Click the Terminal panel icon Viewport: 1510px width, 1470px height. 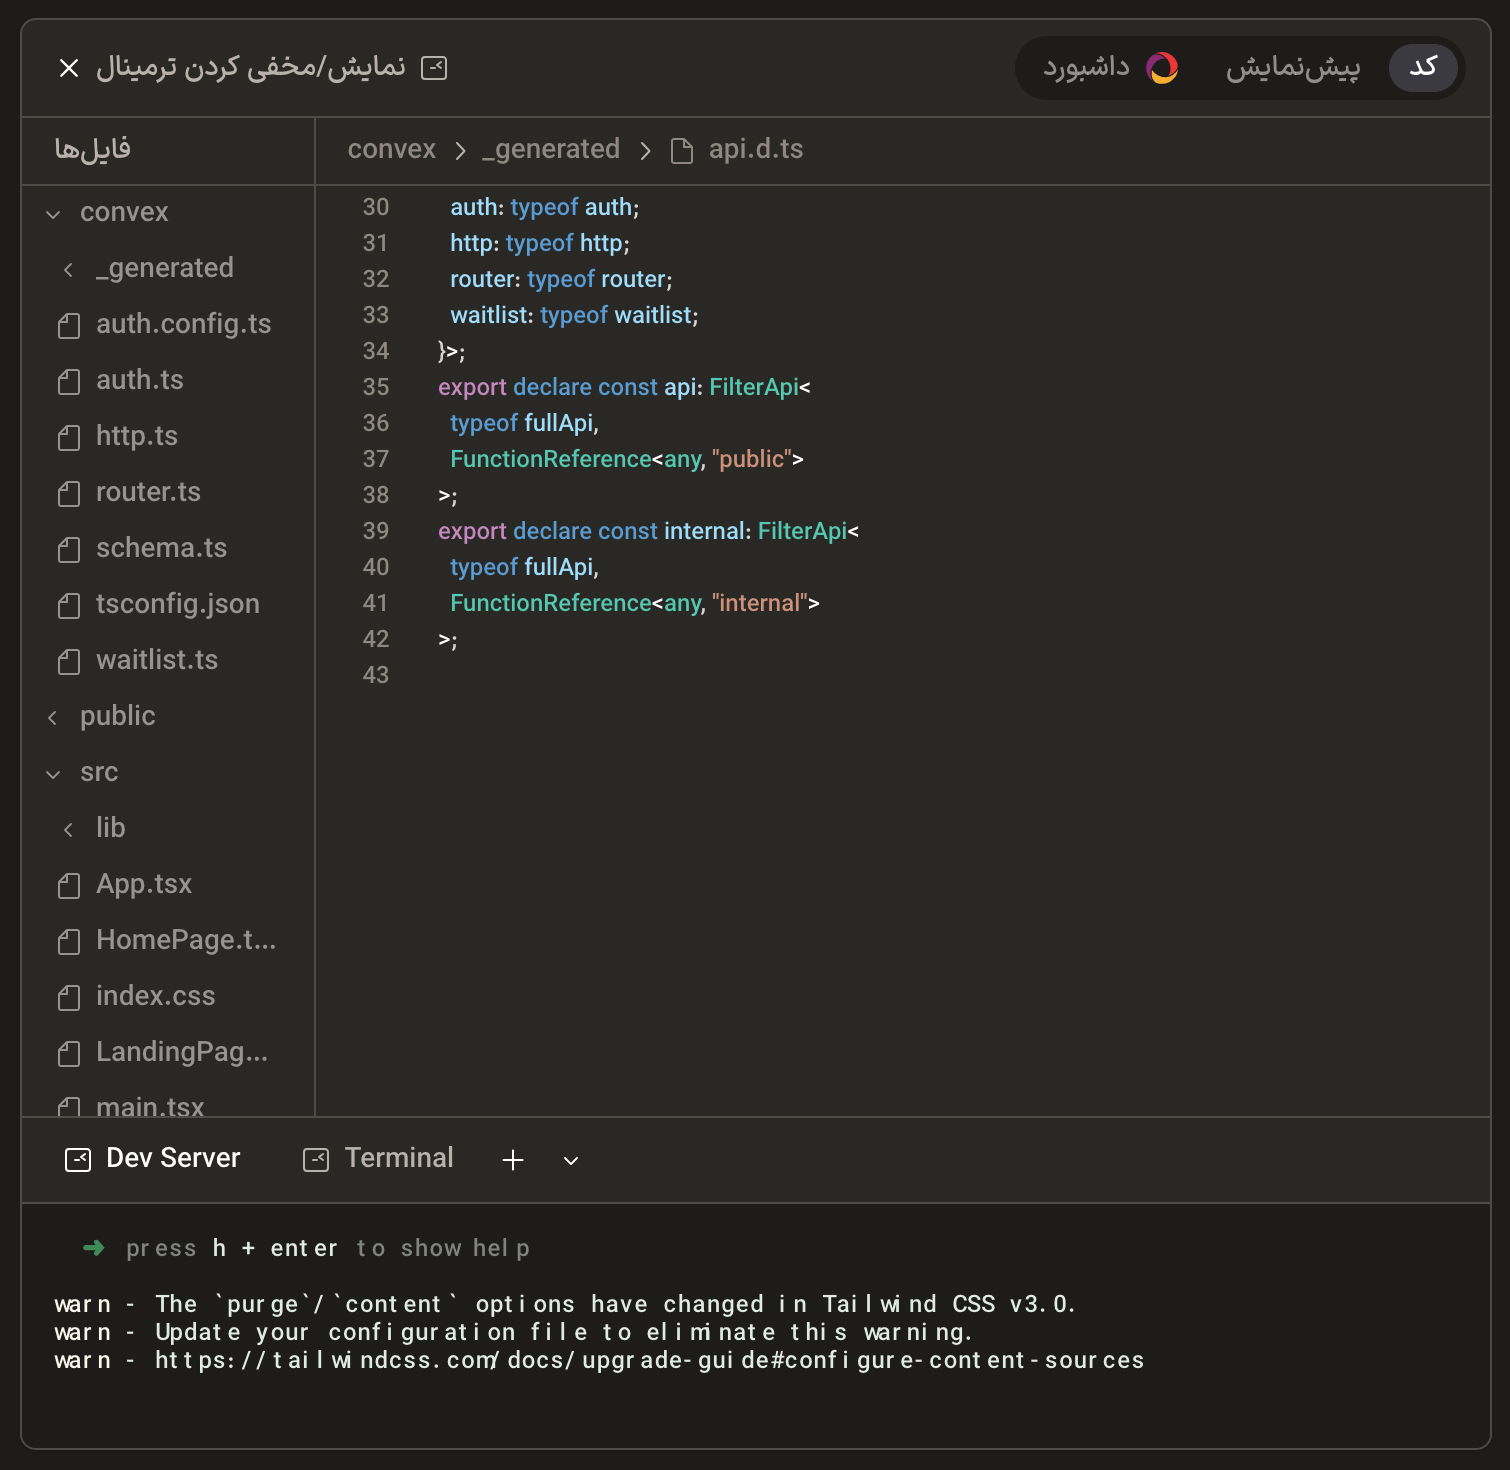[315, 1158]
